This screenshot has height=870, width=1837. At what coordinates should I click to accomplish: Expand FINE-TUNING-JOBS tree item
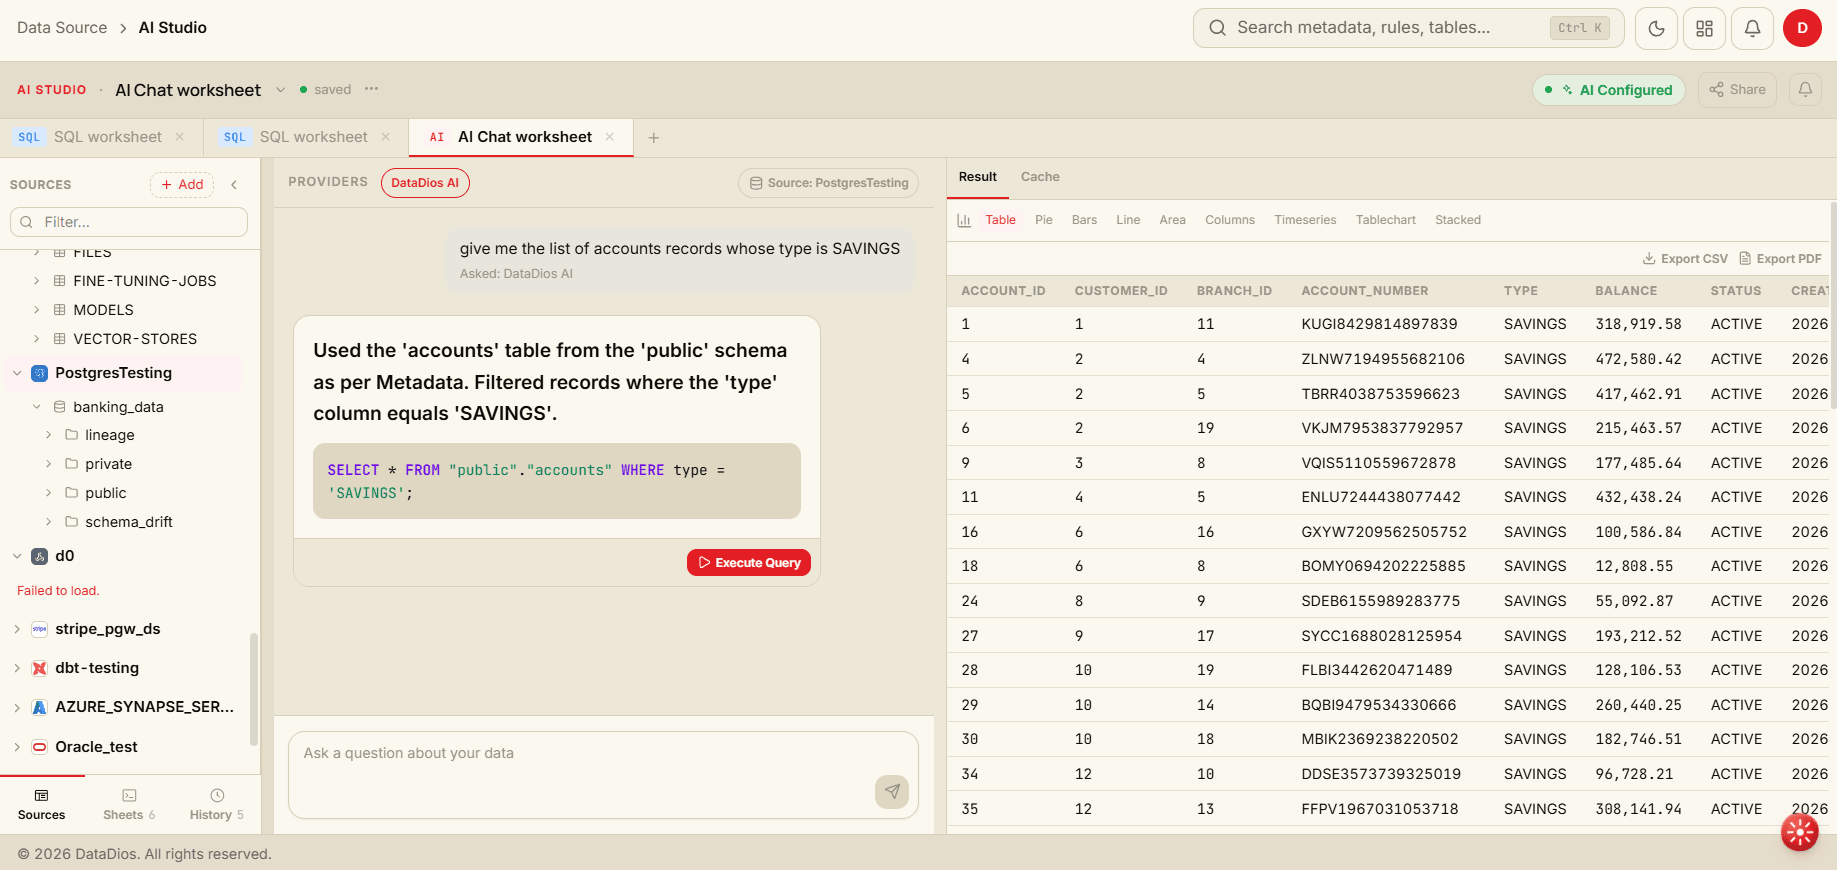[x=37, y=281]
